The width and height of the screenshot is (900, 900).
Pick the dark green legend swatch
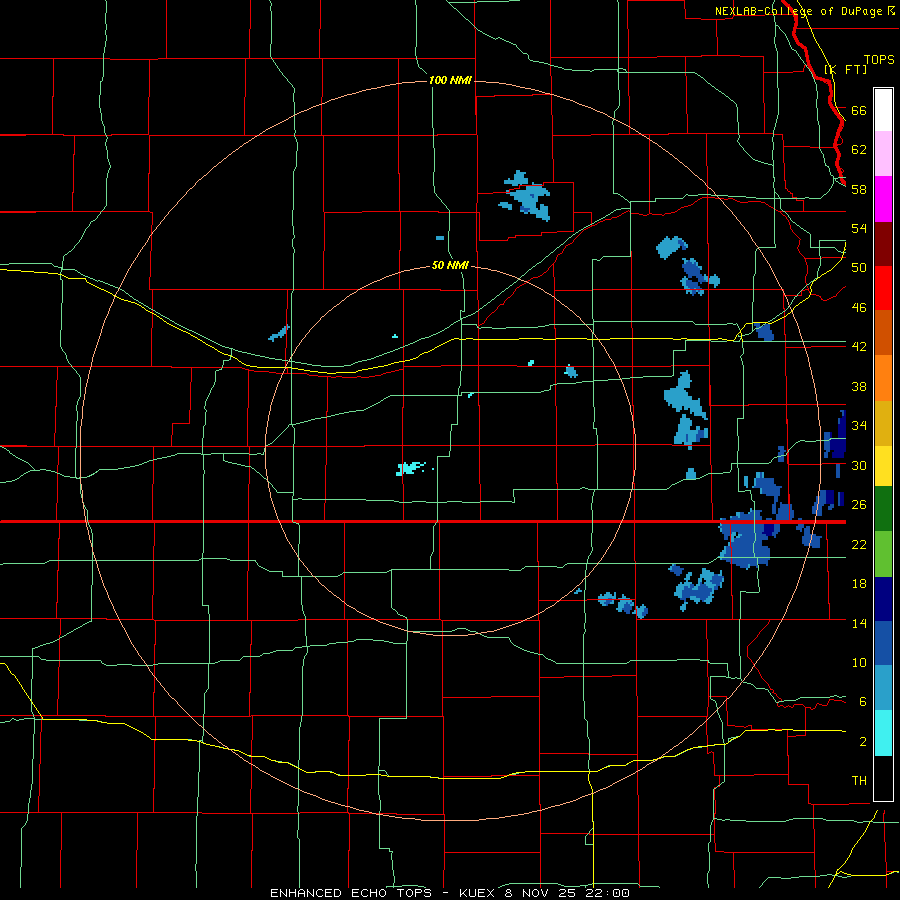(x=883, y=509)
